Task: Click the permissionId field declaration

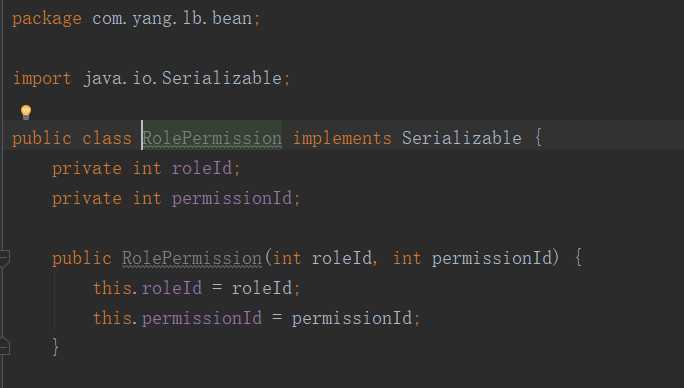Action: 232,199
